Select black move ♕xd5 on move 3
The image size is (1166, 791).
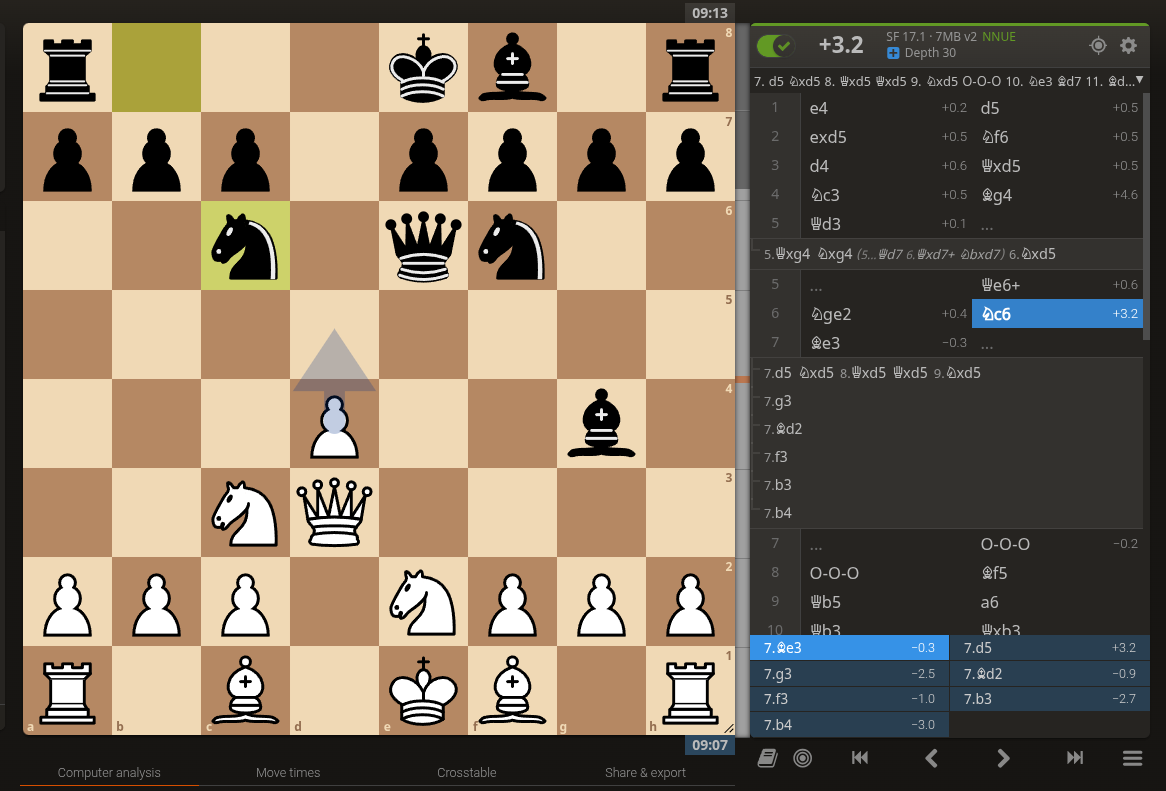tap(1057, 166)
